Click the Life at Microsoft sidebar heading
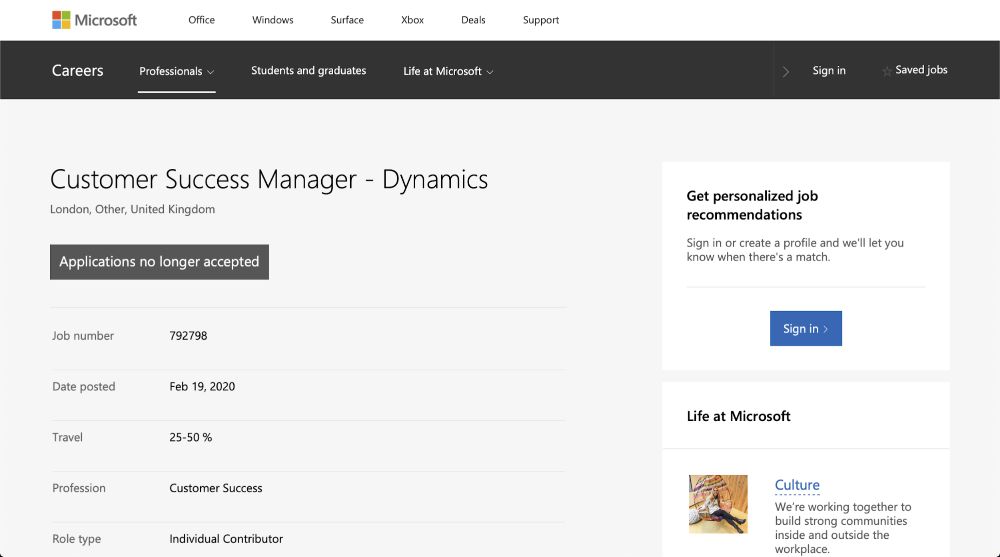This screenshot has height=557, width=1000. [739, 416]
